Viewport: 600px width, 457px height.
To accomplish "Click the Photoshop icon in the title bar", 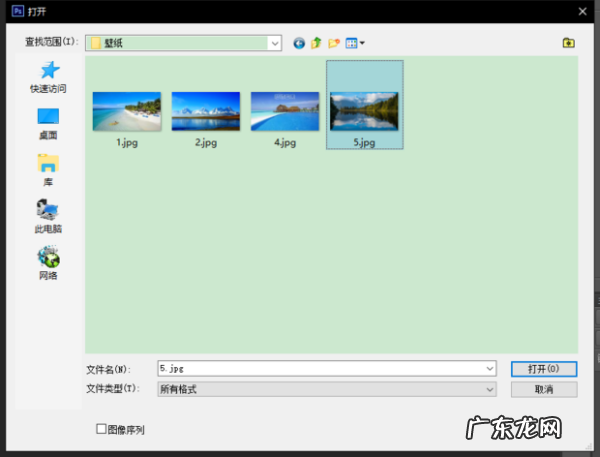I will [18, 11].
